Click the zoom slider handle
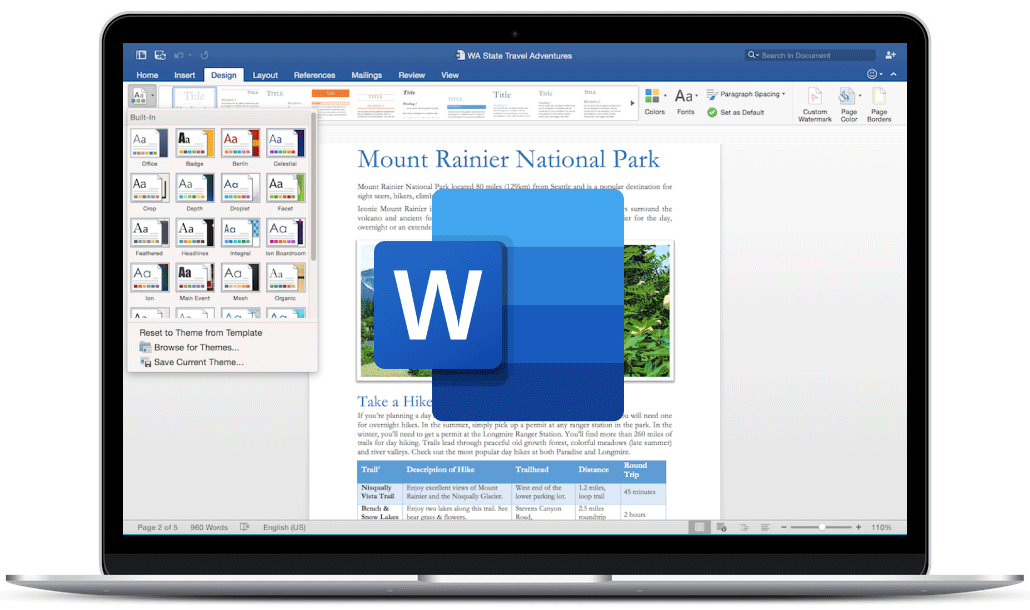The width and height of the screenshot is (1030, 610). (821, 527)
